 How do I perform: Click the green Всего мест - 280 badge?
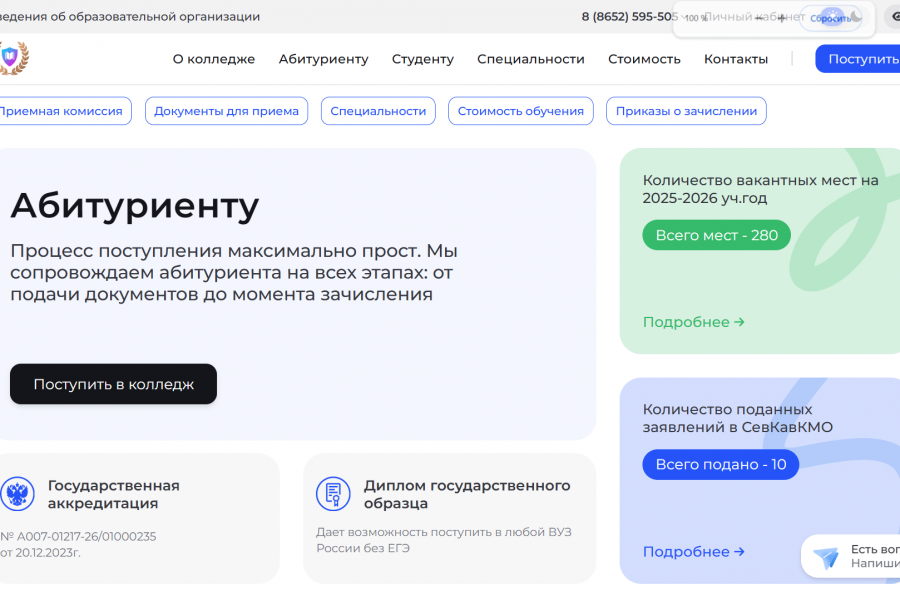(716, 235)
